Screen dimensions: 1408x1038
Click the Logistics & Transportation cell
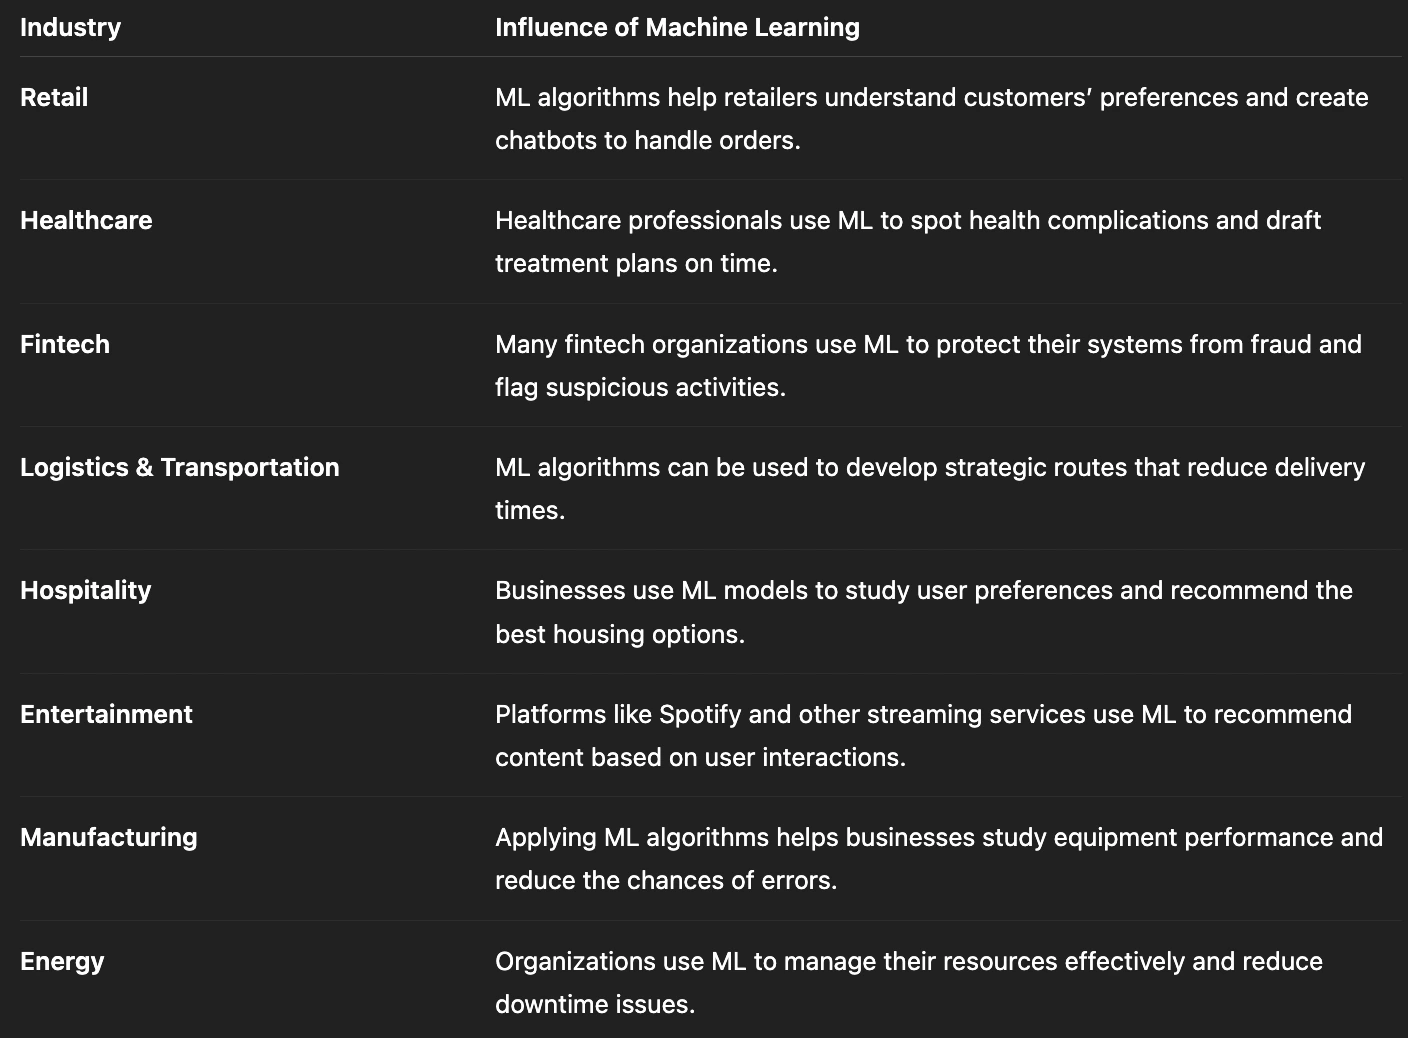point(180,467)
